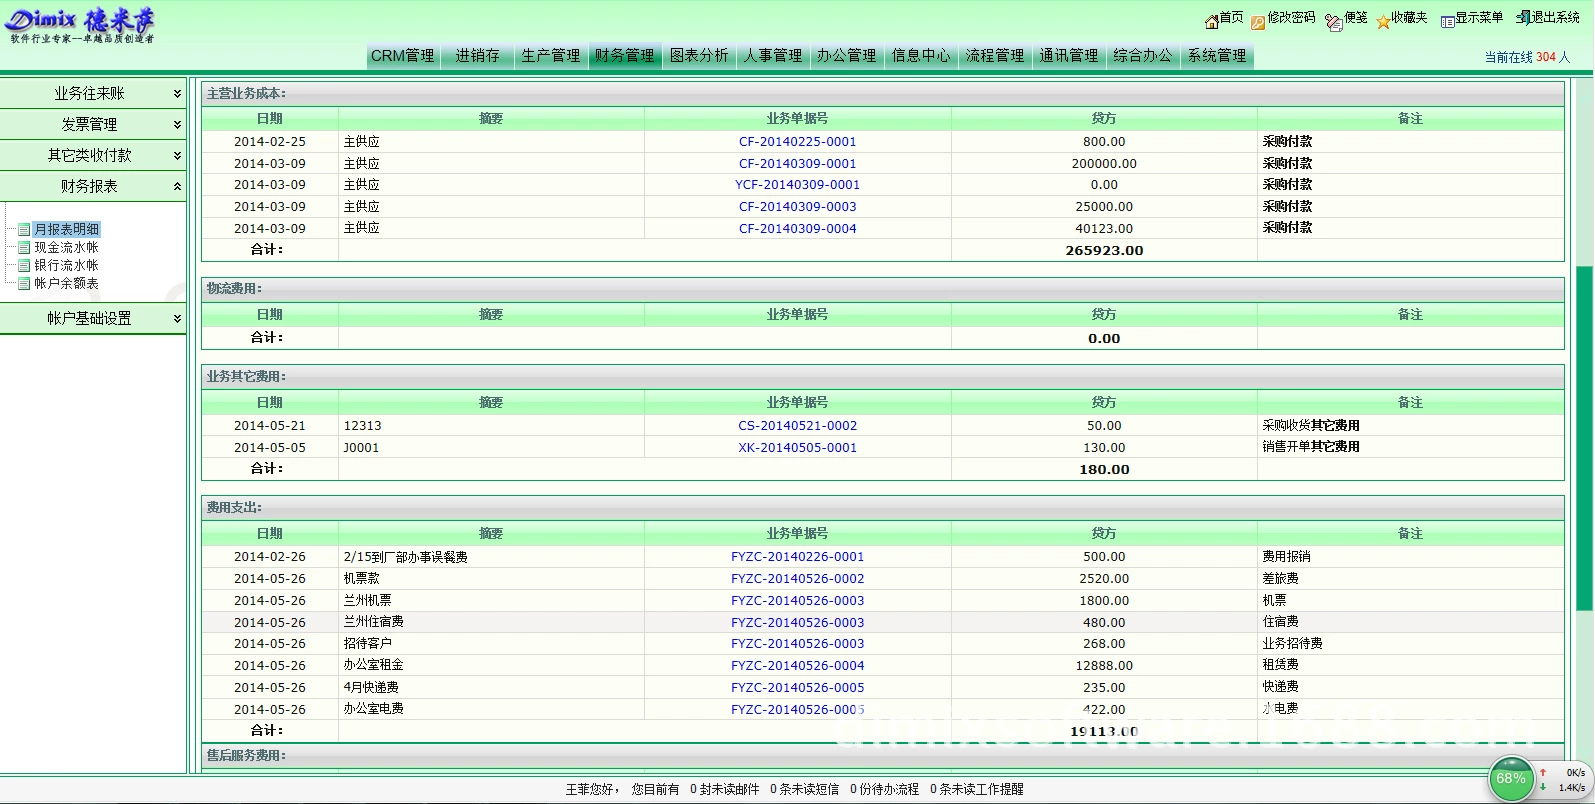Click the 月报表明细 document icon

(x=25, y=230)
